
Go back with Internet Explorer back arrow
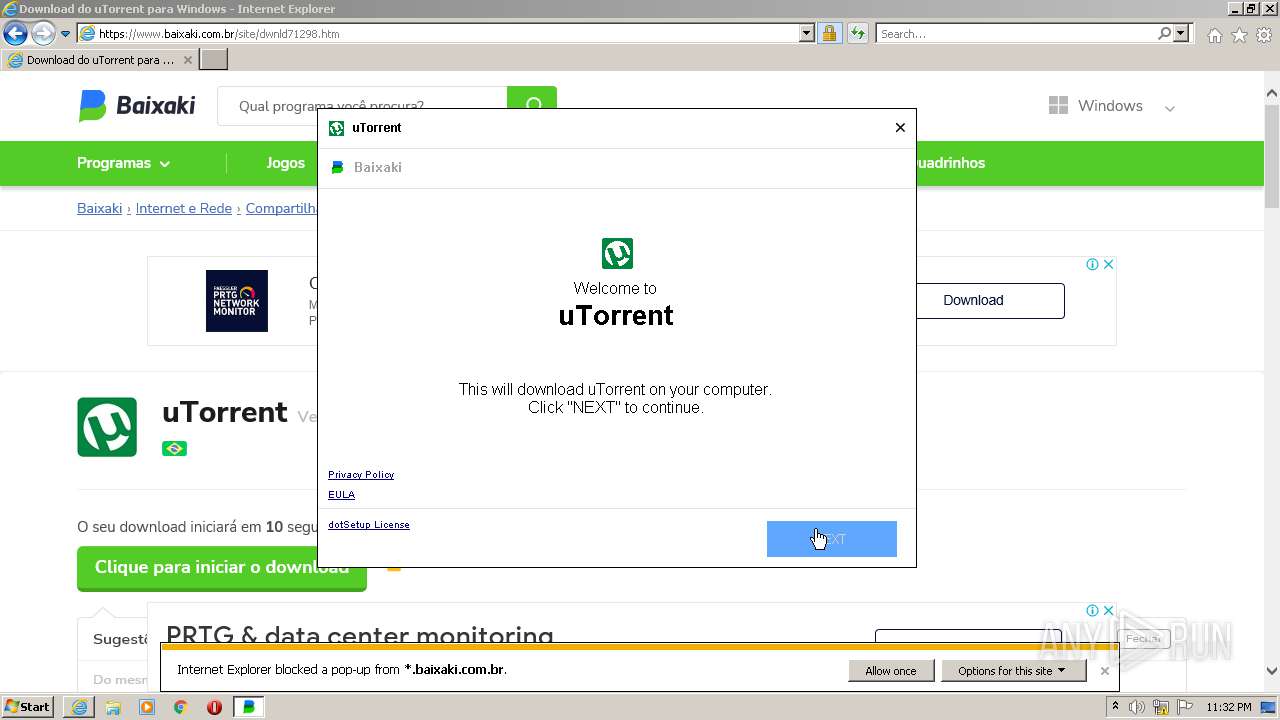15,34
